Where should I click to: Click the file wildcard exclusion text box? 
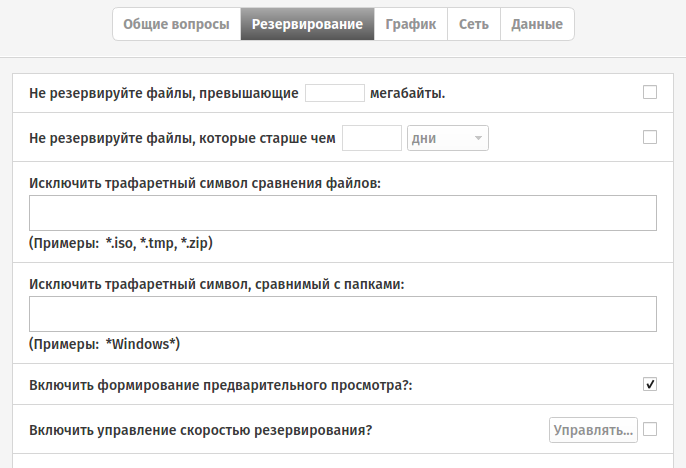[x=343, y=213]
